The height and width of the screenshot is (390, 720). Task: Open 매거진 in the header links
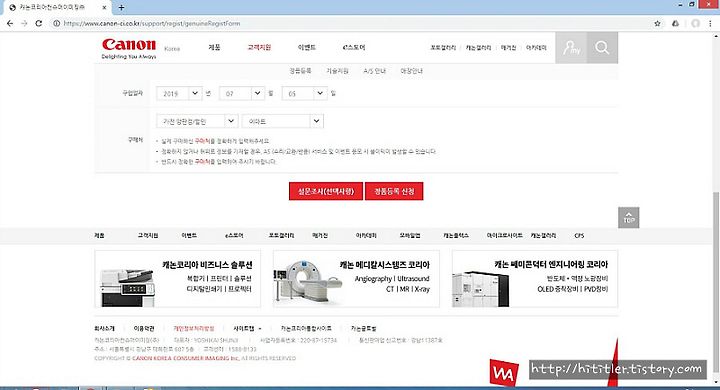tap(508, 48)
